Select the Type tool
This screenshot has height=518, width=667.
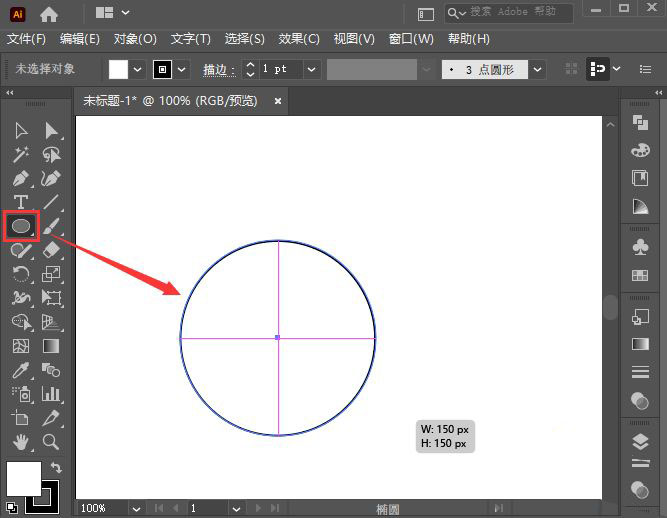[21, 203]
